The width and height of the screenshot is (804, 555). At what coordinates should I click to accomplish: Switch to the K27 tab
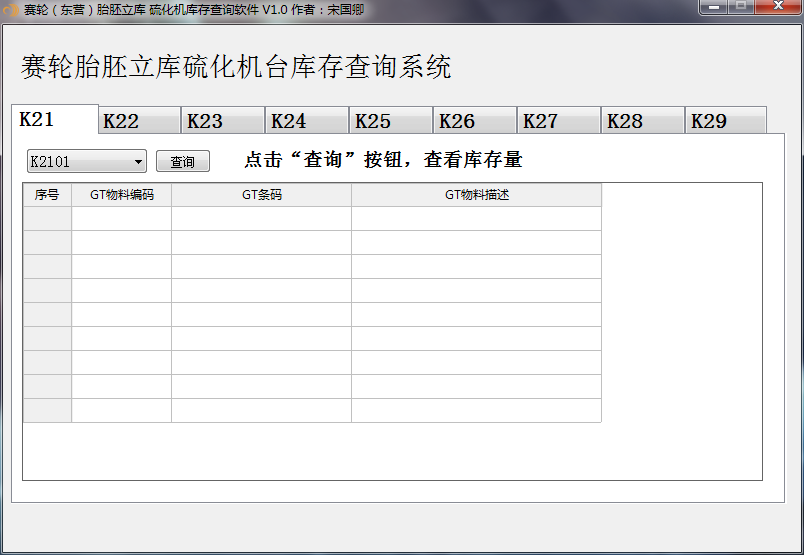pos(559,121)
